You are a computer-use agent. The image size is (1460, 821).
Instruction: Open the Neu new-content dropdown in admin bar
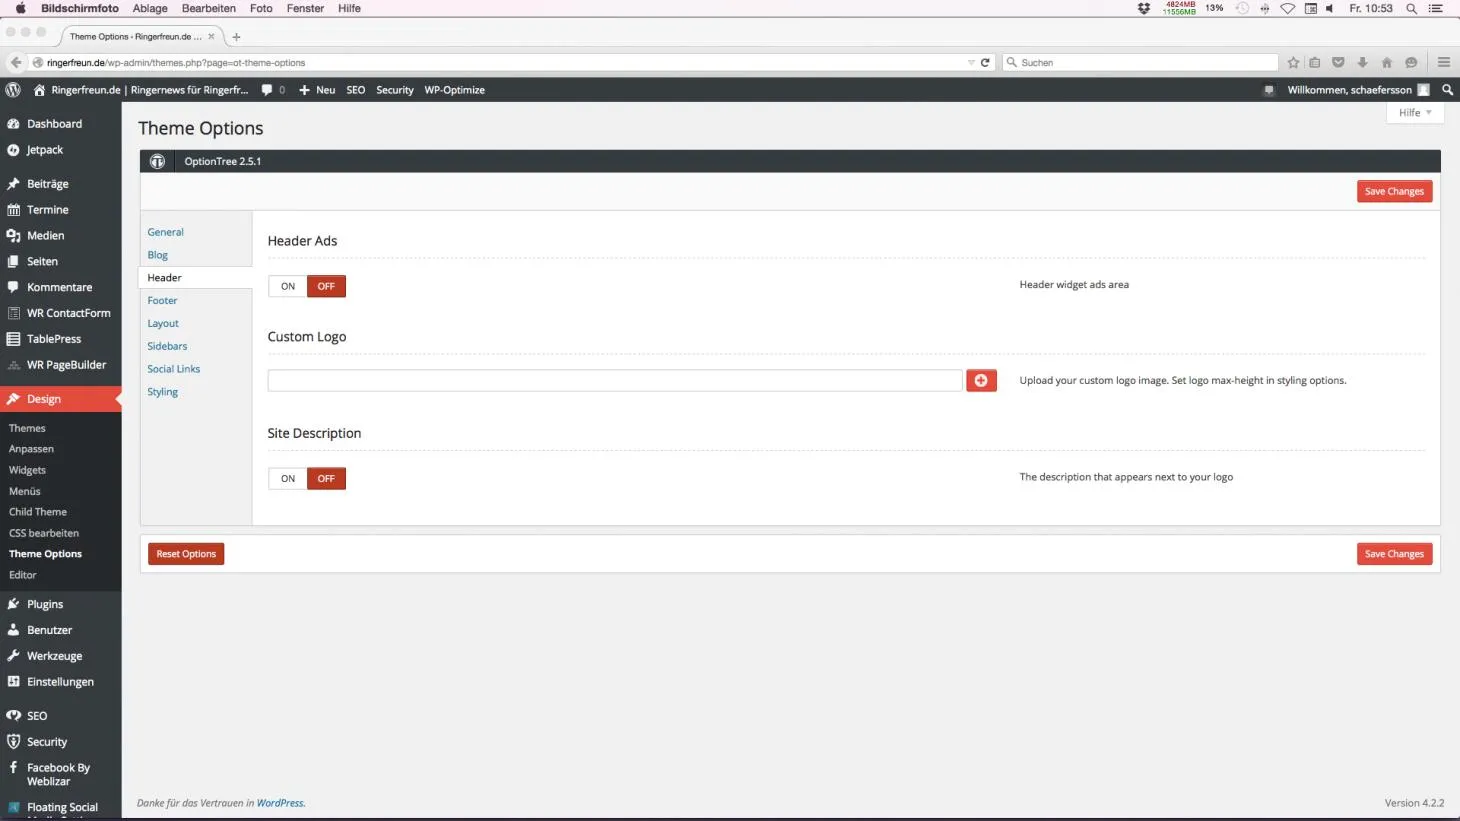tap(317, 90)
